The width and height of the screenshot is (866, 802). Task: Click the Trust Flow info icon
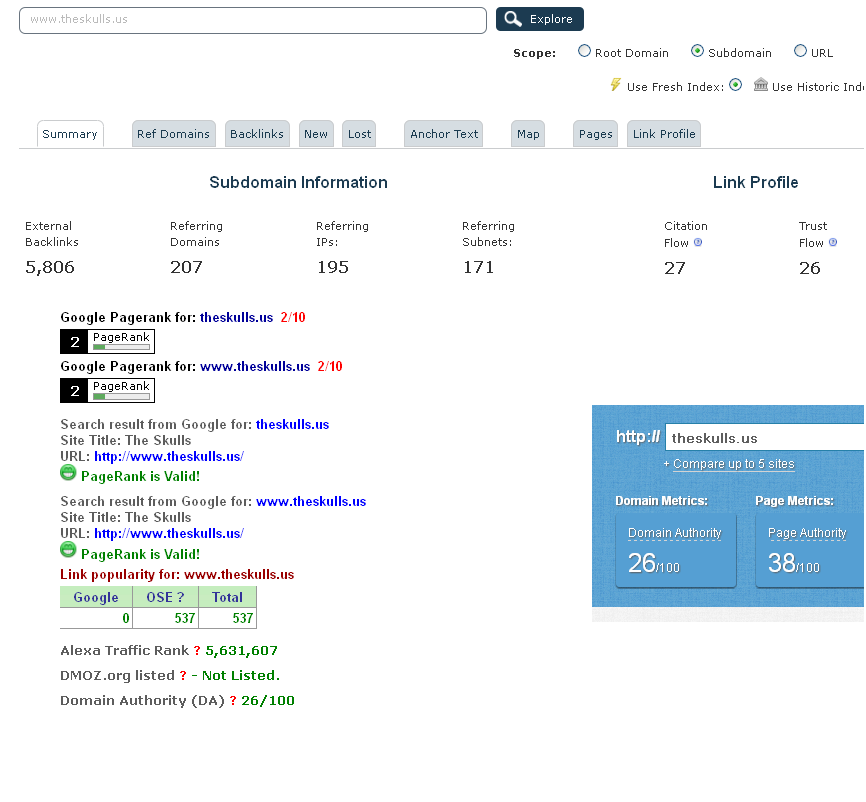pyautogui.click(x=833, y=242)
